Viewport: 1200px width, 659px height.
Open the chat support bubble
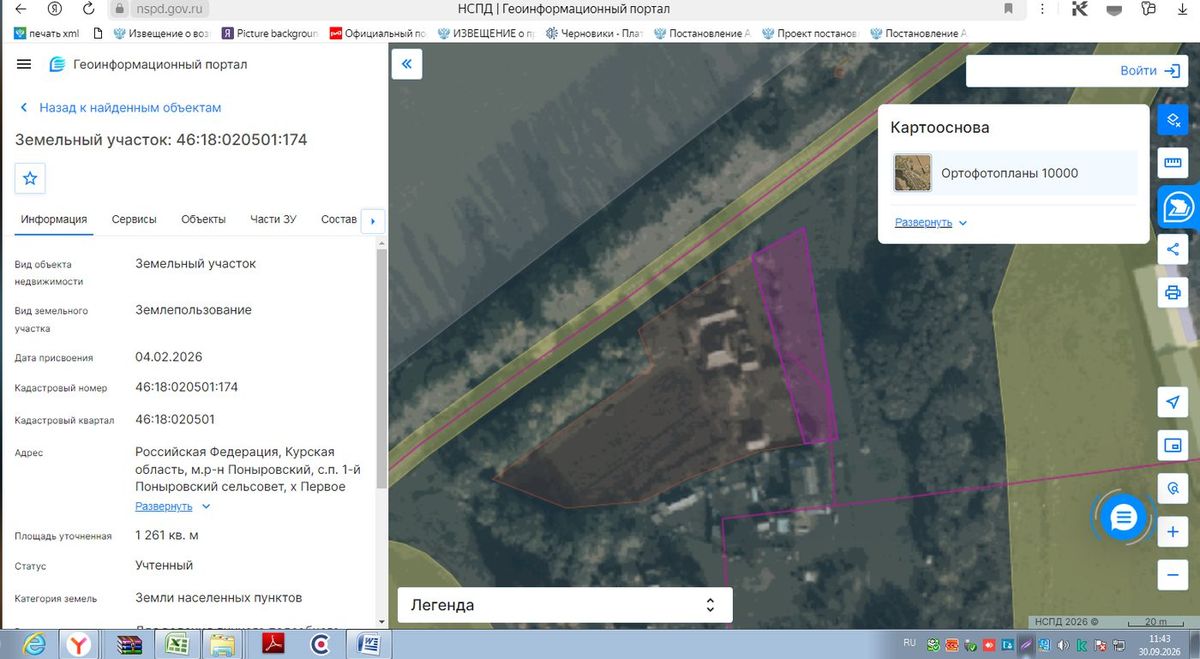coord(1124,517)
